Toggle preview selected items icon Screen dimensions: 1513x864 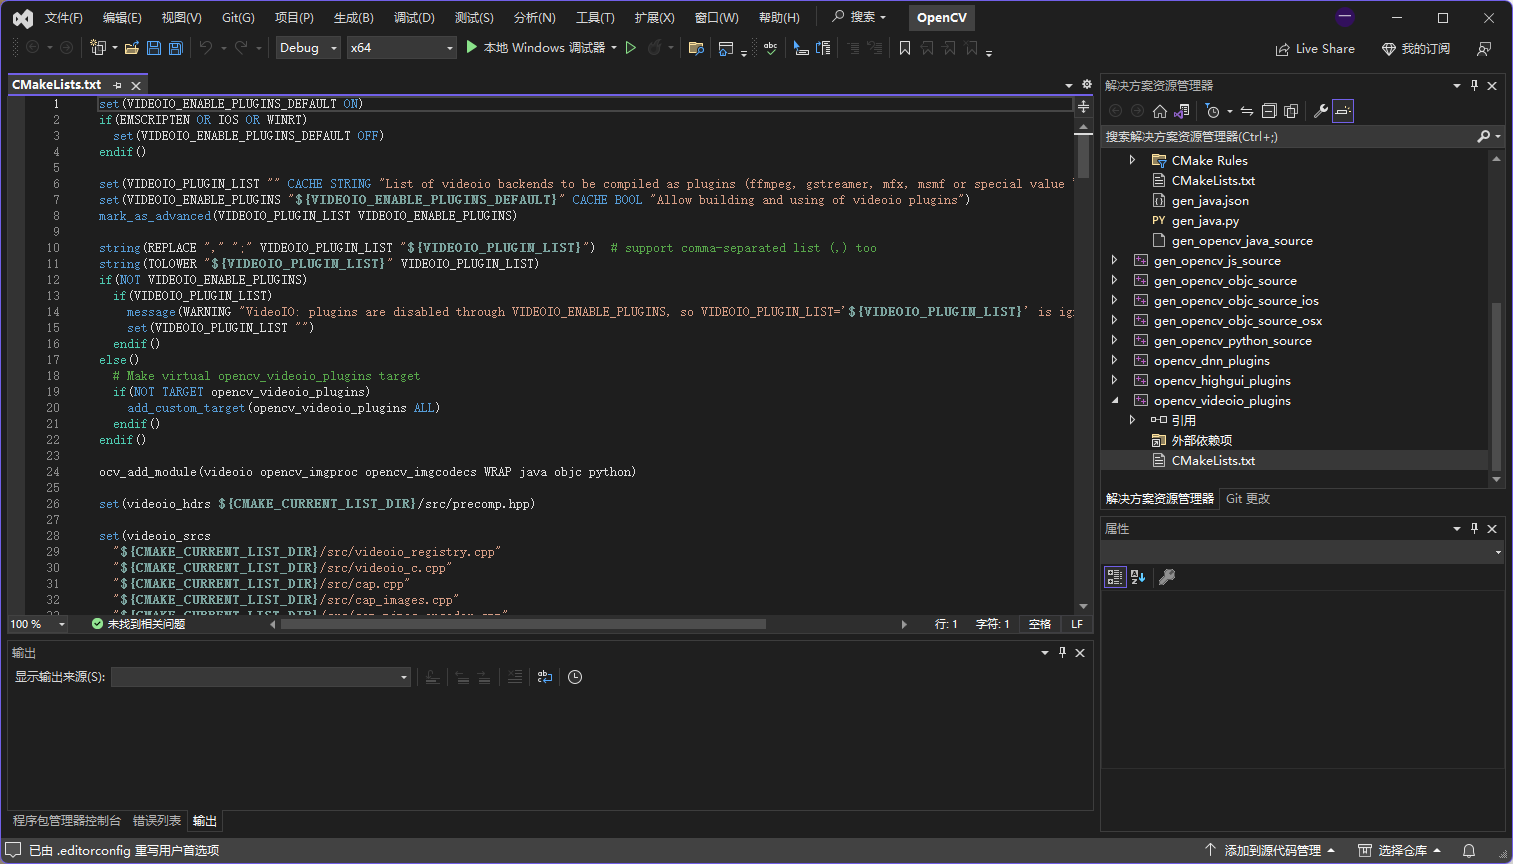coord(1343,111)
